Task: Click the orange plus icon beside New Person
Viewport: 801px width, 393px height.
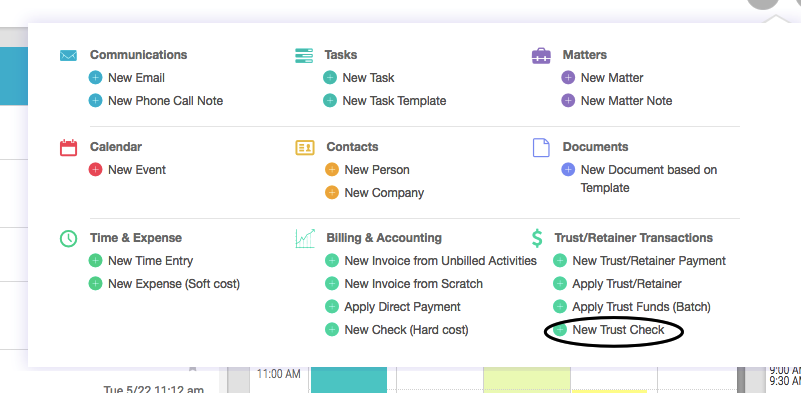Action: tap(332, 170)
